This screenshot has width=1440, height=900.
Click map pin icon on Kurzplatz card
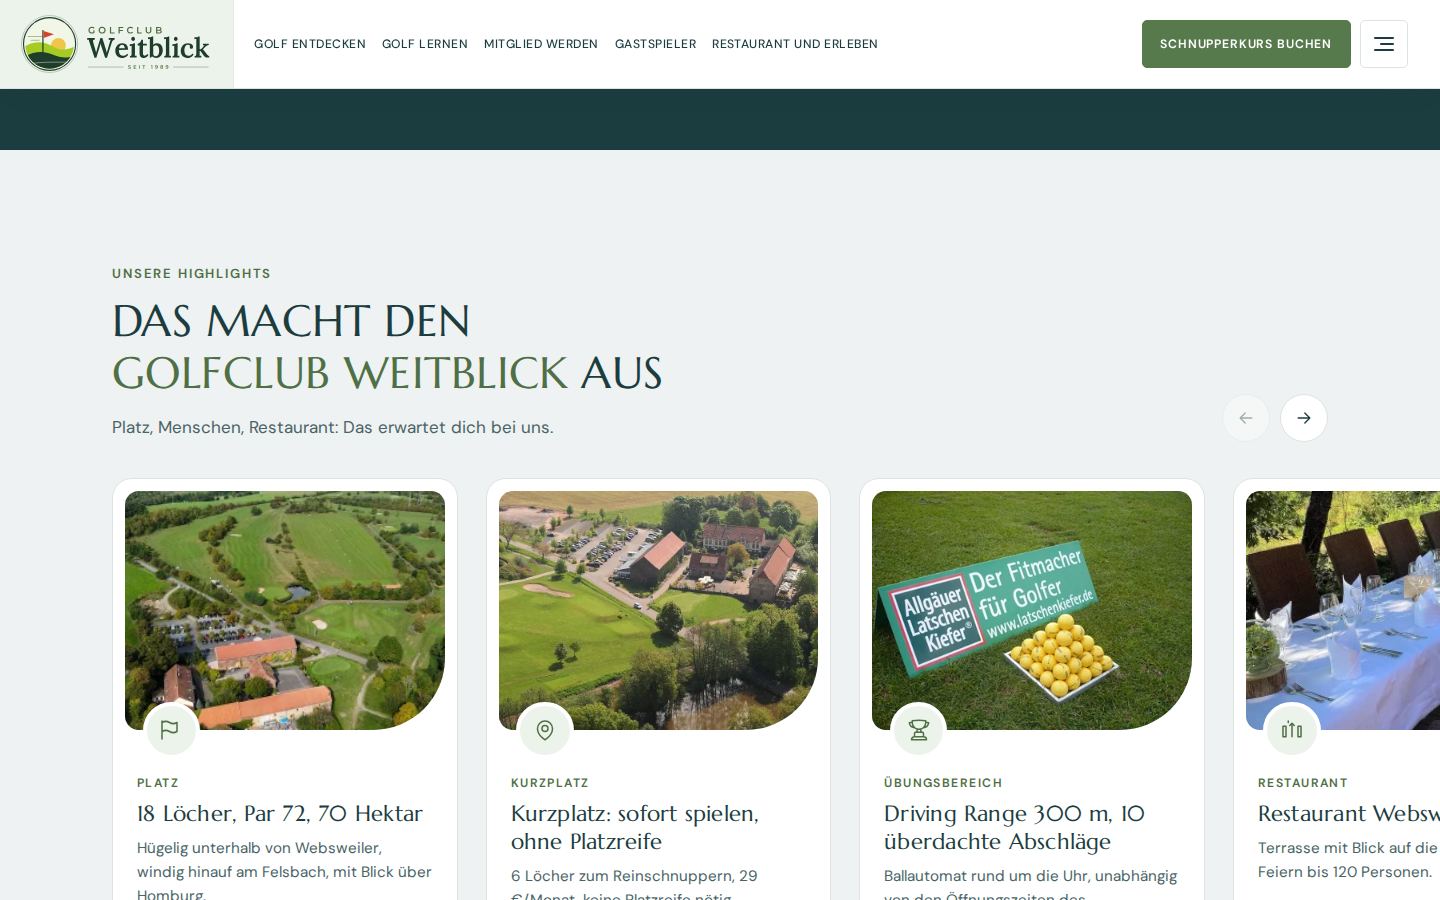click(545, 730)
